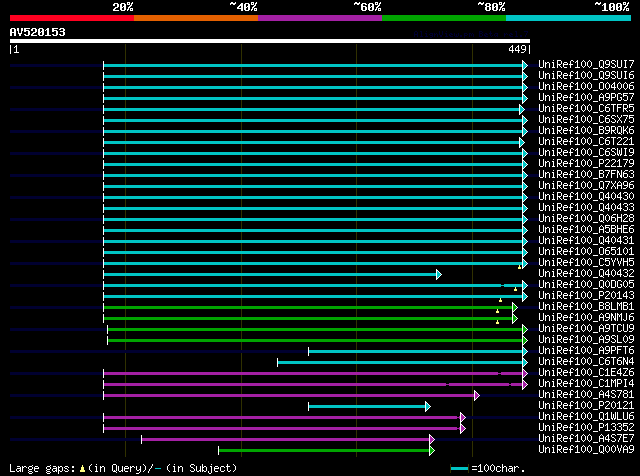
Task: Open the UniRef100_O04006 hit label
Action: coord(586,87)
